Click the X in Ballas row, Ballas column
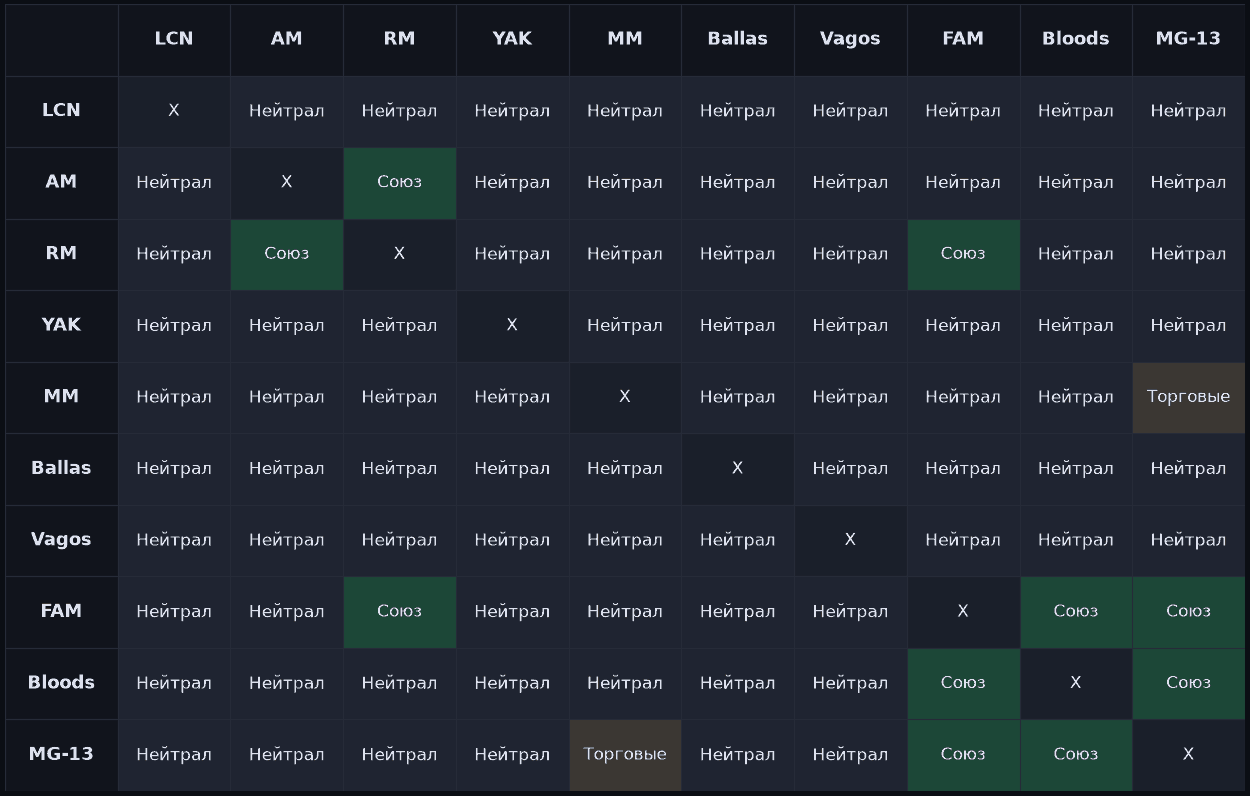Viewport: 1250px width, 796px height. [x=738, y=468]
